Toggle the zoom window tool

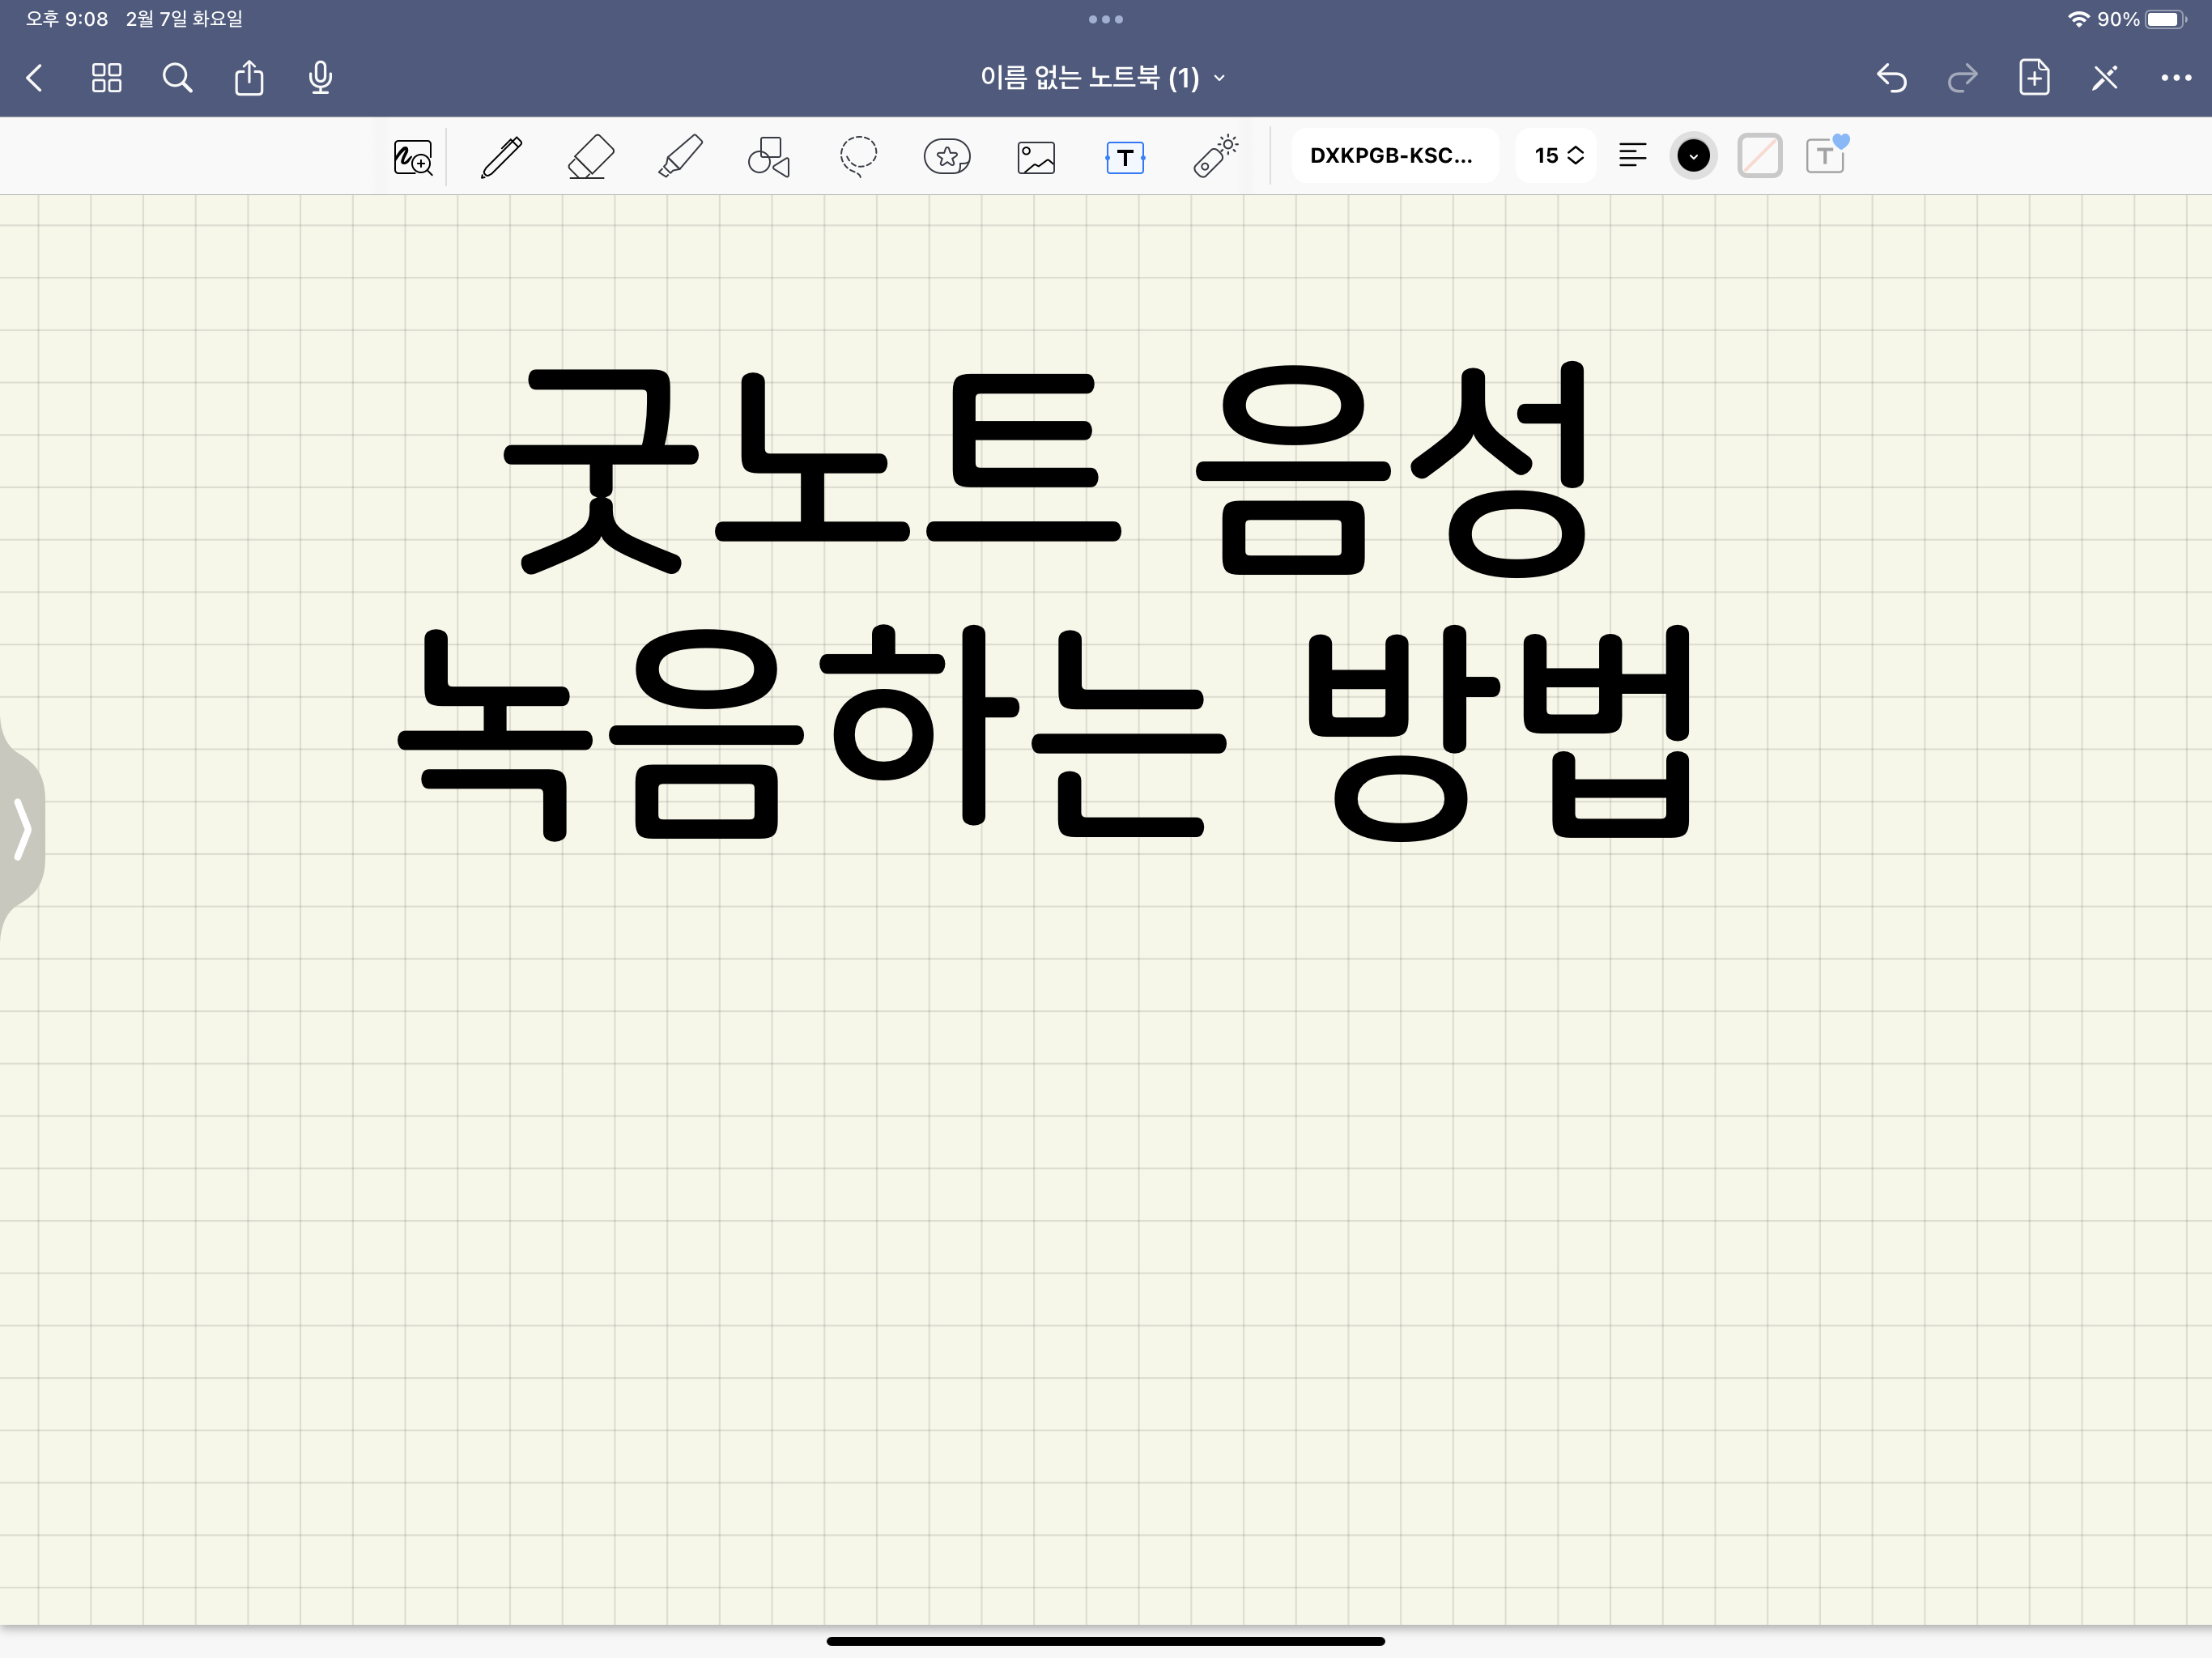tap(412, 157)
